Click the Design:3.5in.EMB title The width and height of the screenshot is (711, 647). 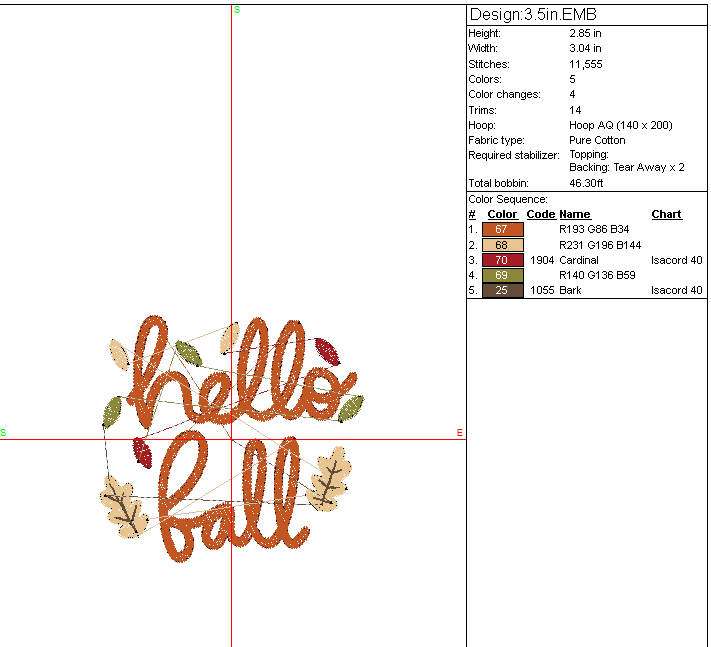(x=533, y=15)
